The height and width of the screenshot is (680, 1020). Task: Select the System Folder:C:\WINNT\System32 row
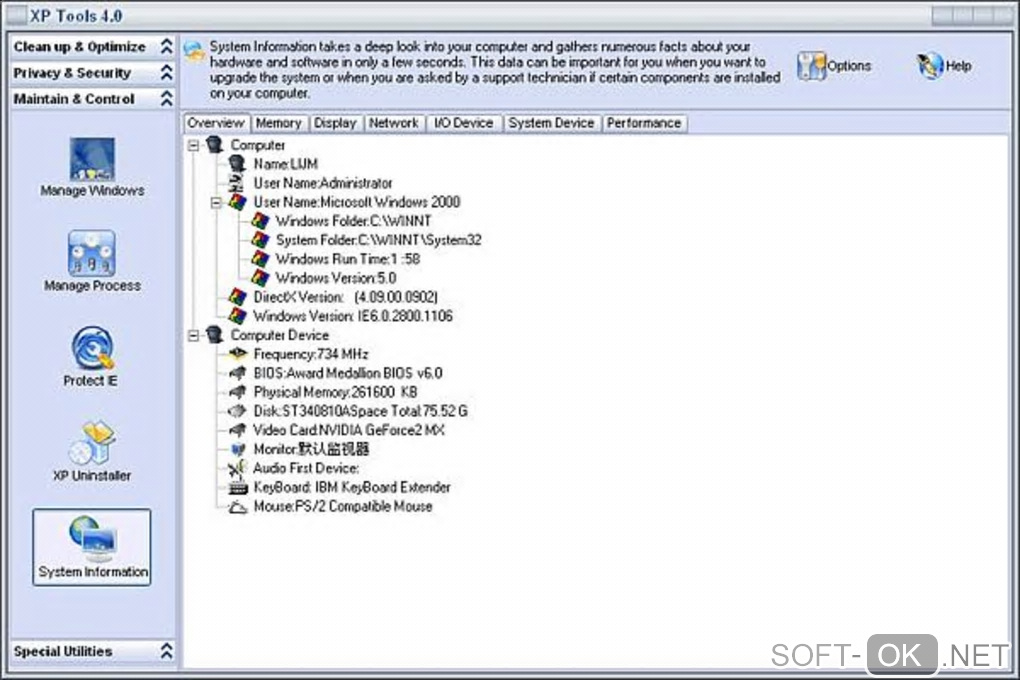(x=379, y=239)
